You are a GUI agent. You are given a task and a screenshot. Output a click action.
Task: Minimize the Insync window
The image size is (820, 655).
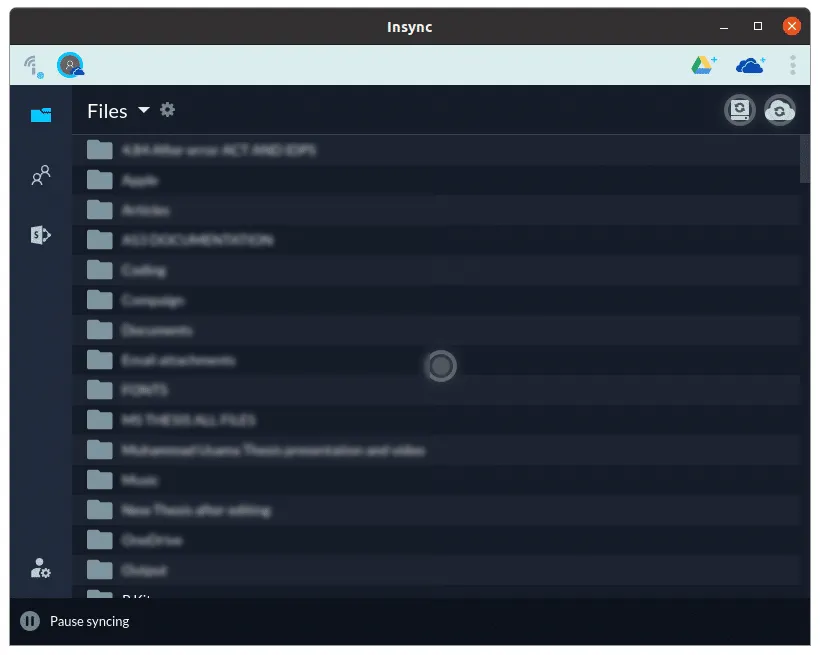click(724, 27)
